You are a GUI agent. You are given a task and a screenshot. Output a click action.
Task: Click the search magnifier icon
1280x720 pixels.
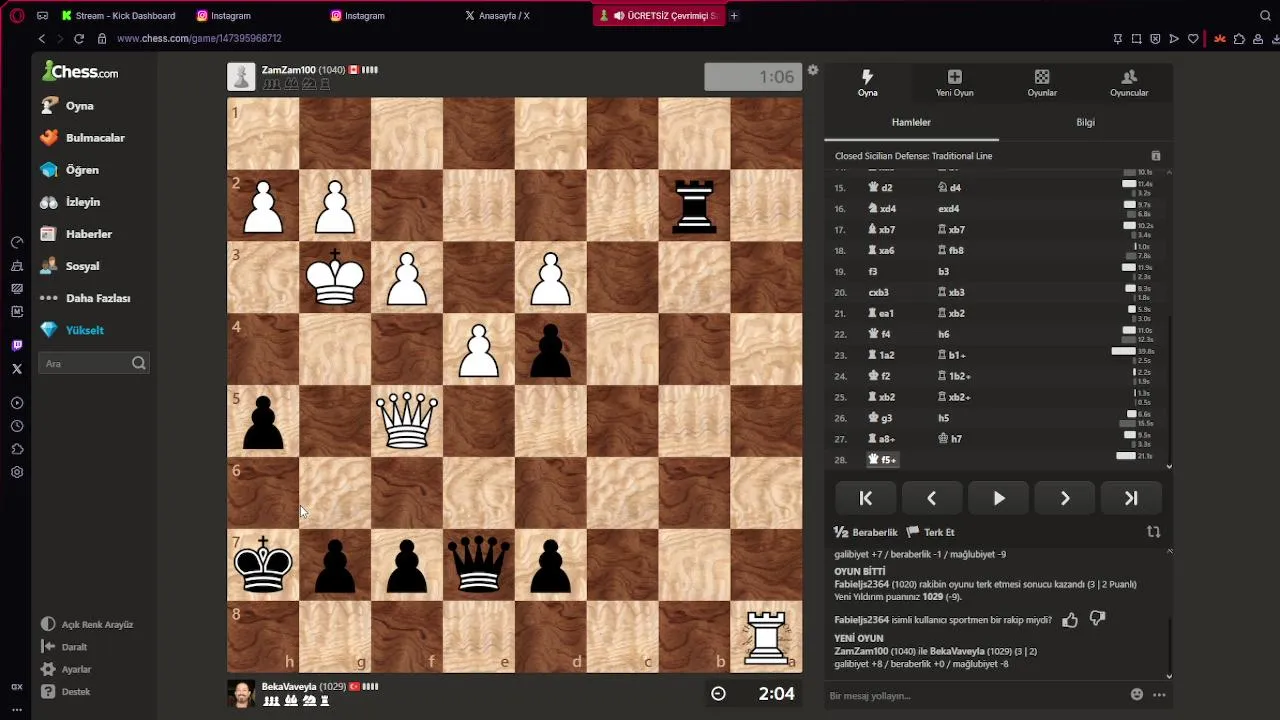point(139,363)
